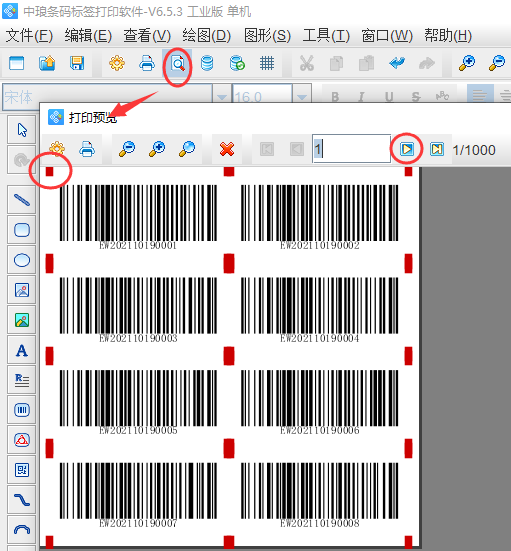This screenshot has height=551, width=511.
Task: Open the print preview toolbar icon
Action: pyautogui.click(x=177, y=64)
